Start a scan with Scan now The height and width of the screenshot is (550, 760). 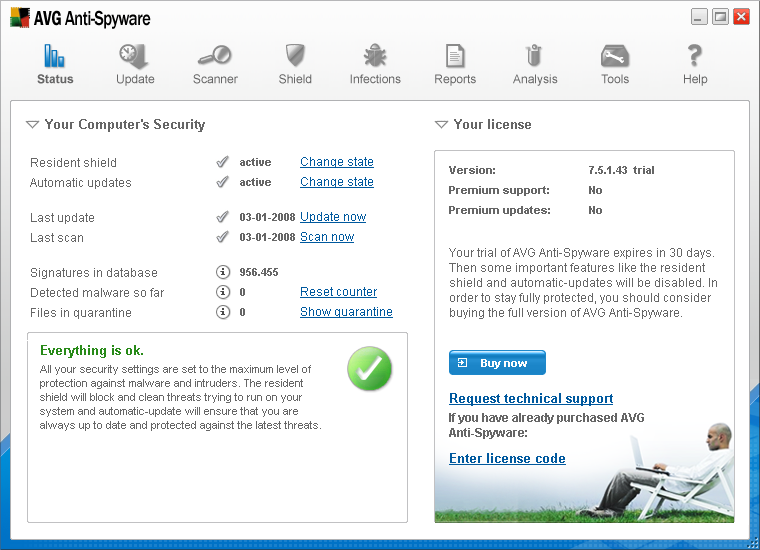327,237
